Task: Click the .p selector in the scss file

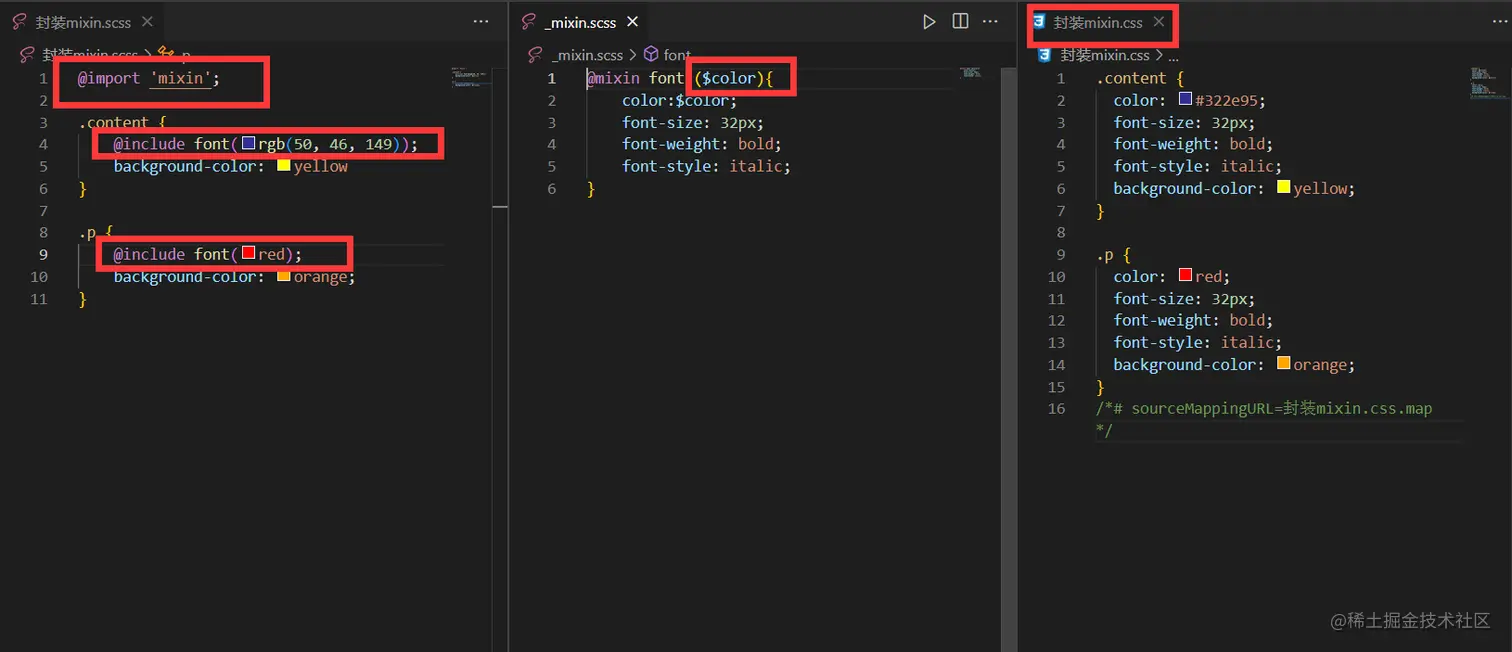Action: click(x=88, y=233)
